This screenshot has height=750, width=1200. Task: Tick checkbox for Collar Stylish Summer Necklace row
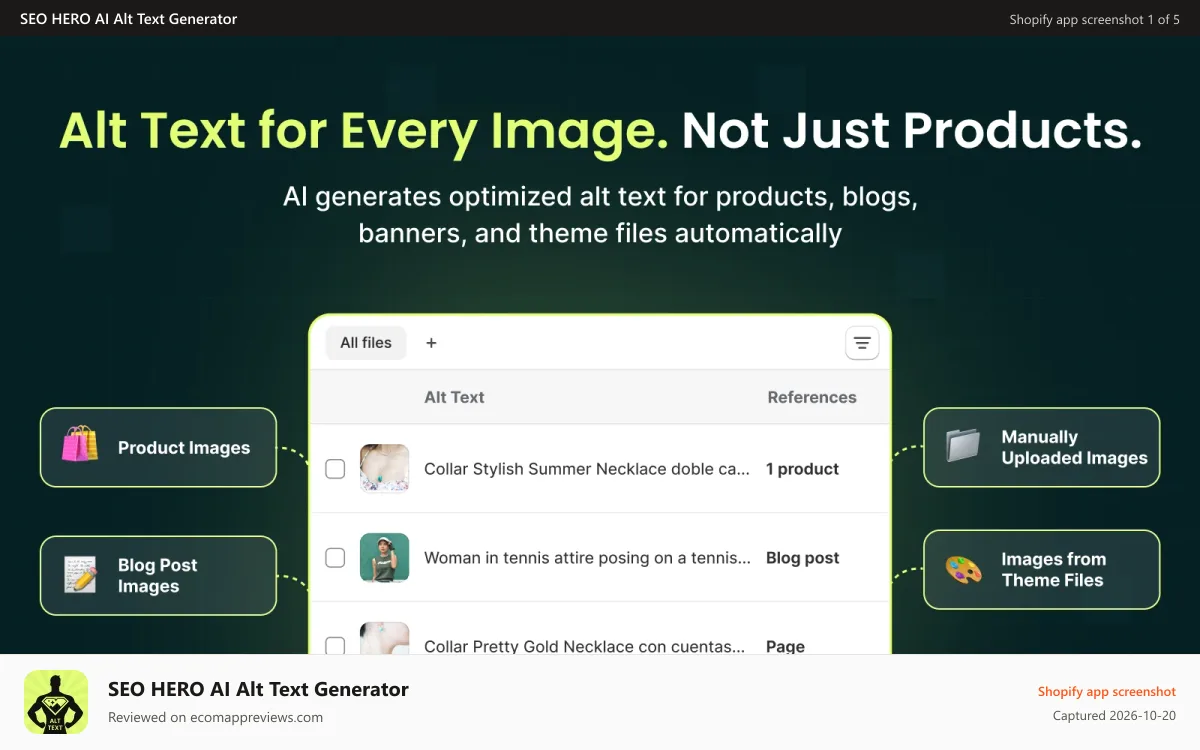coord(335,469)
